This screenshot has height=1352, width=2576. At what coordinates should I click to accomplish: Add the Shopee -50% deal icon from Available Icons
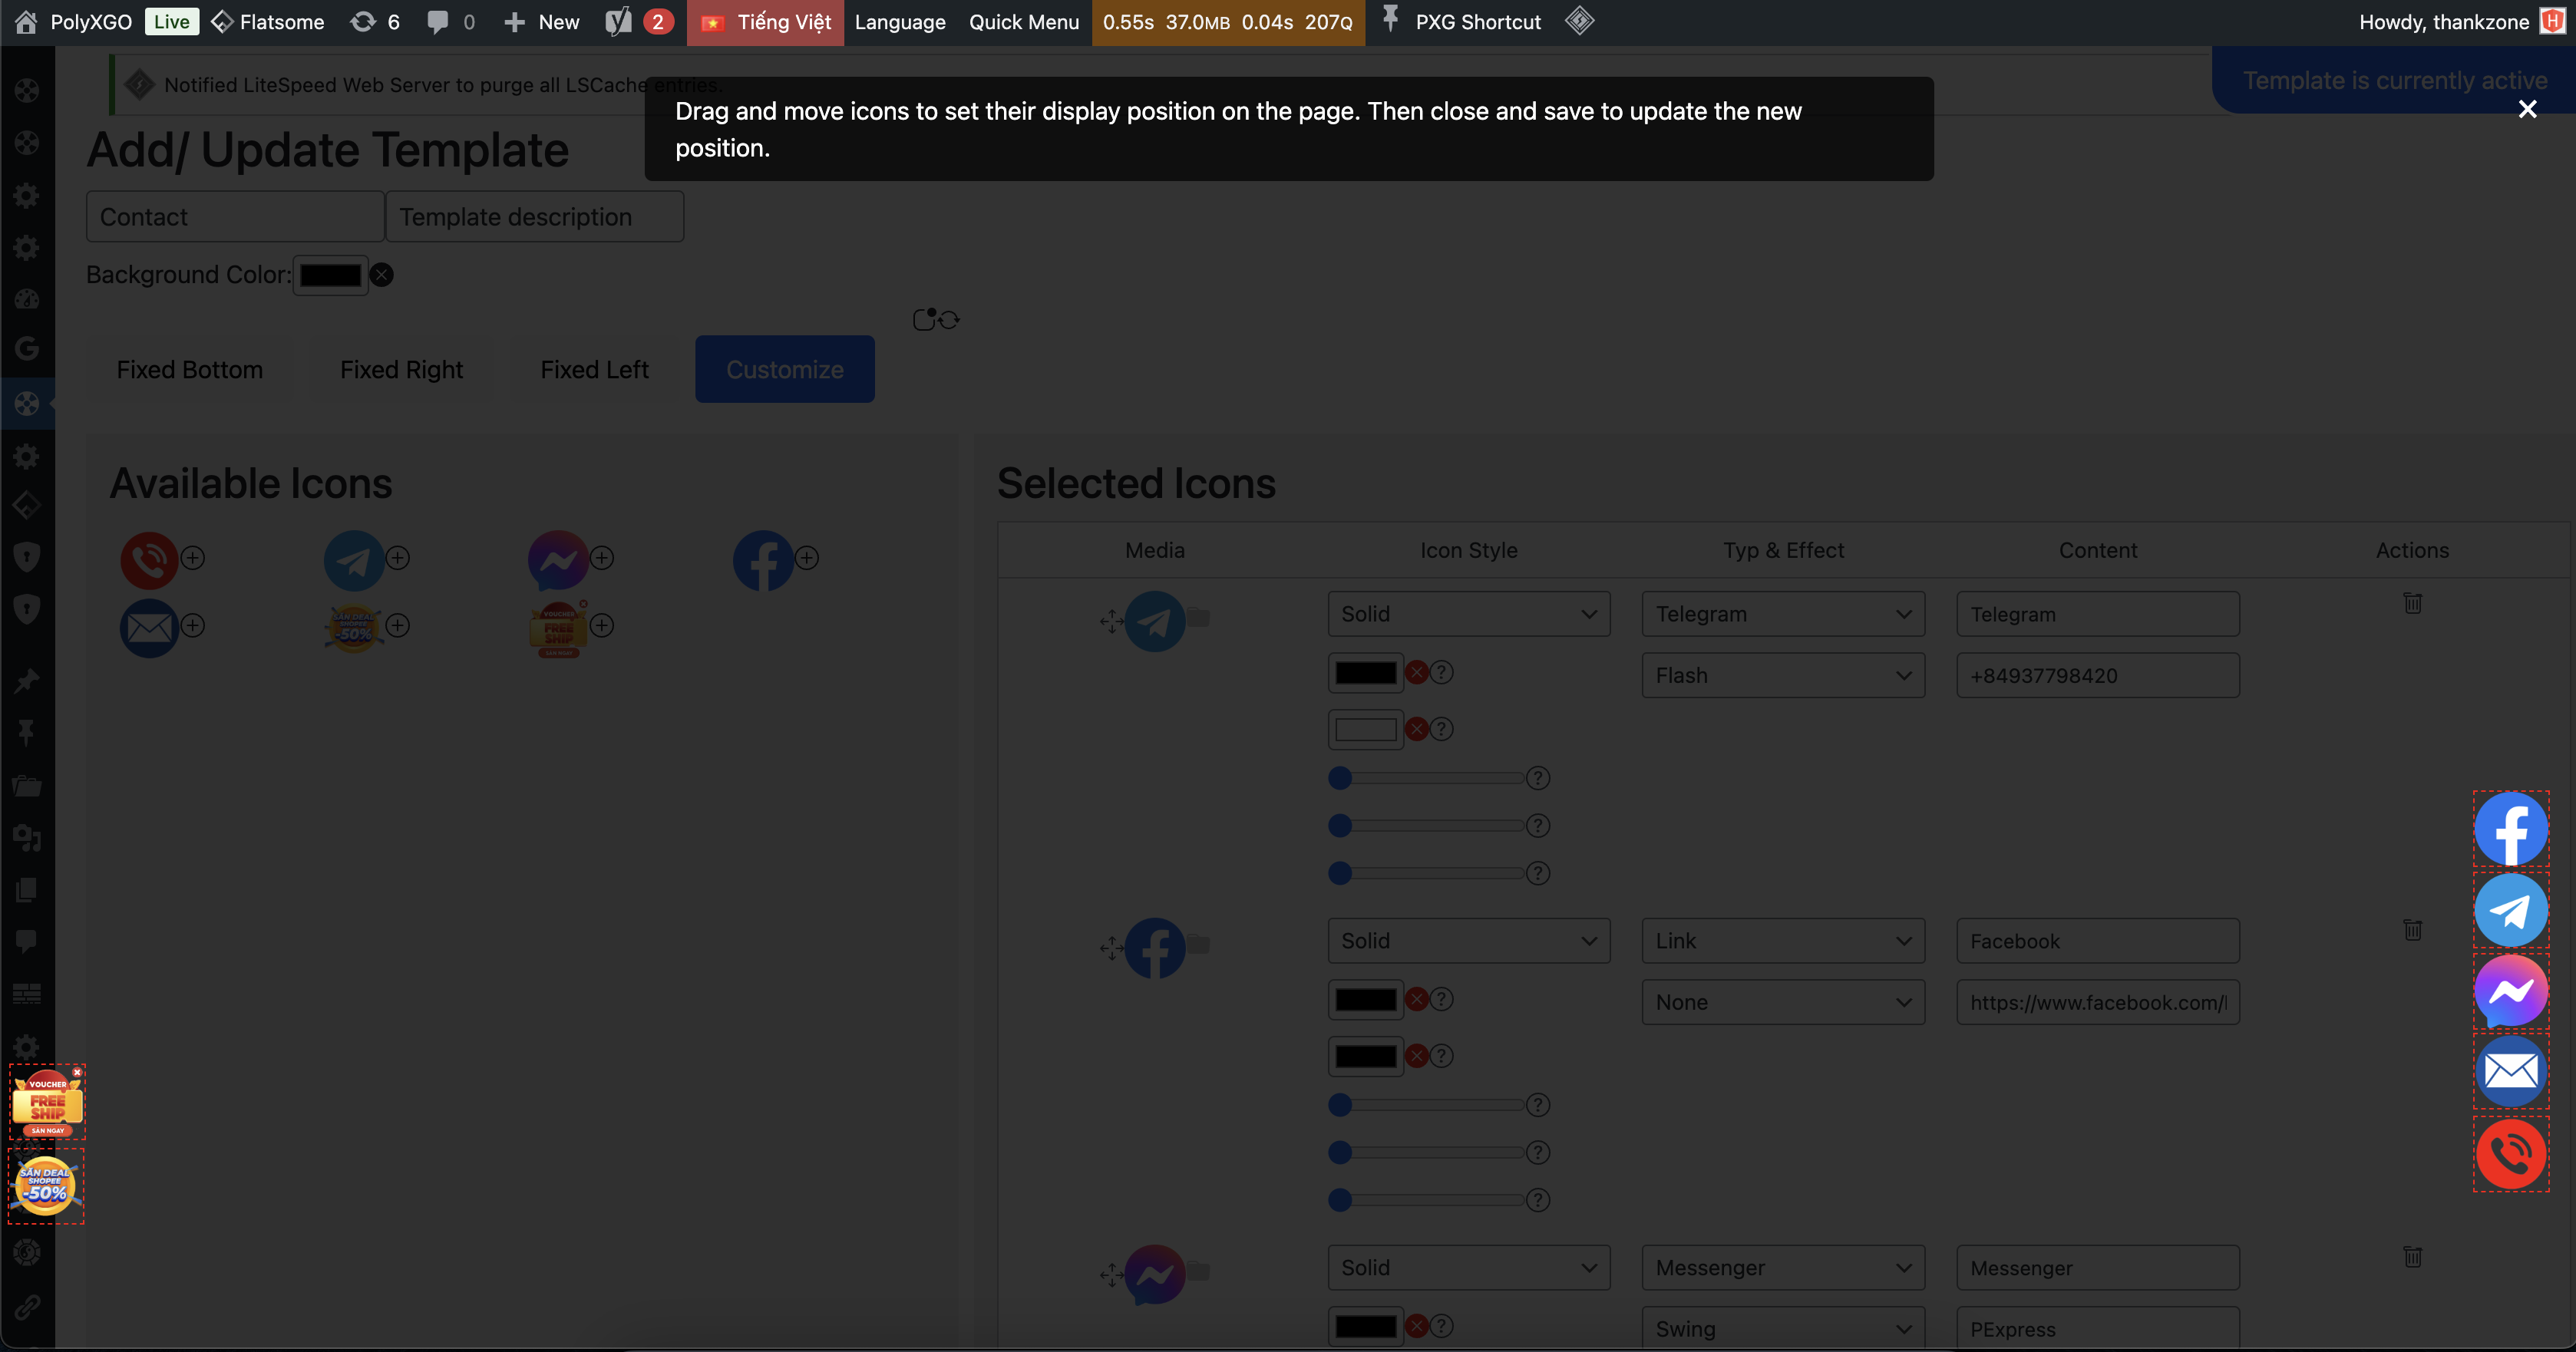click(398, 625)
